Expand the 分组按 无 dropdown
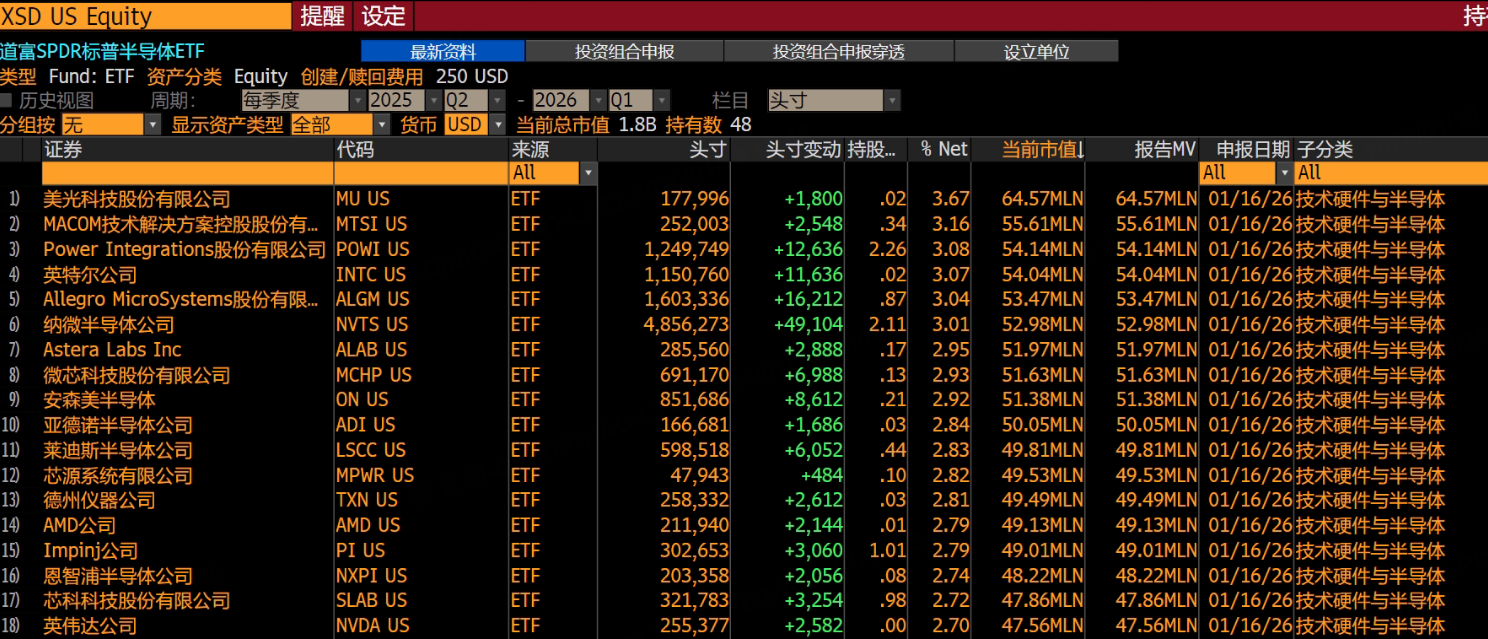The height and width of the screenshot is (639, 1488). [x=152, y=125]
